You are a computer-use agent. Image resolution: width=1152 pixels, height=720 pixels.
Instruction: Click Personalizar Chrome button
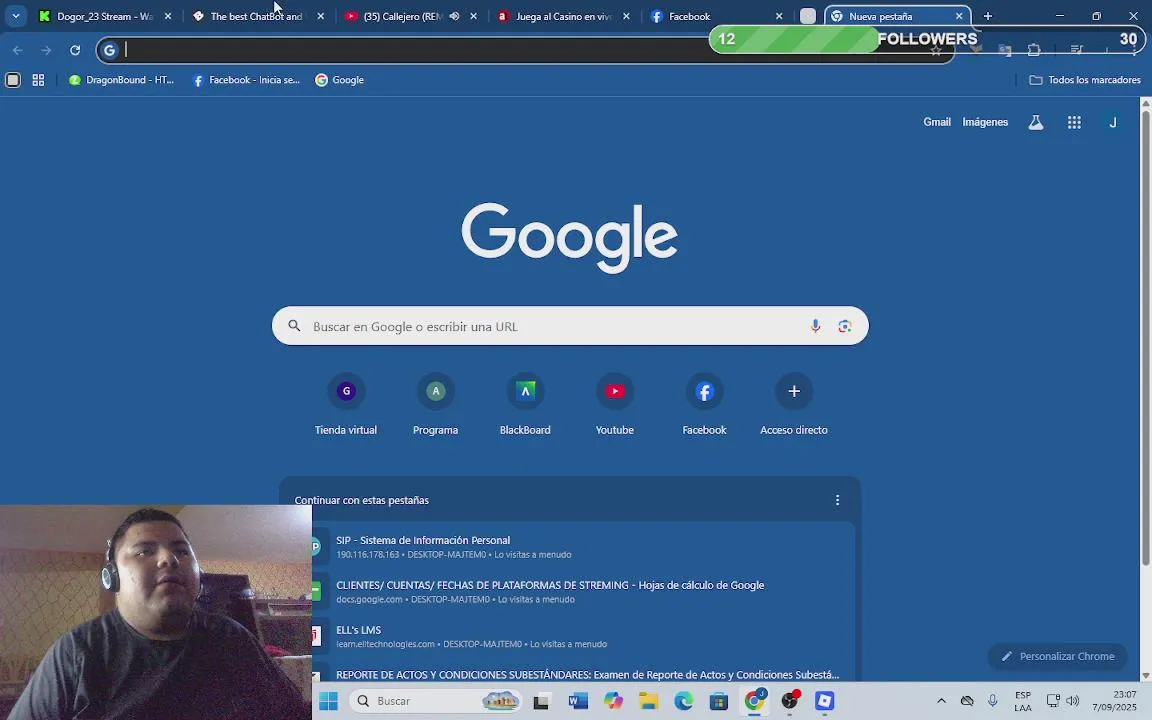(x=1058, y=656)
